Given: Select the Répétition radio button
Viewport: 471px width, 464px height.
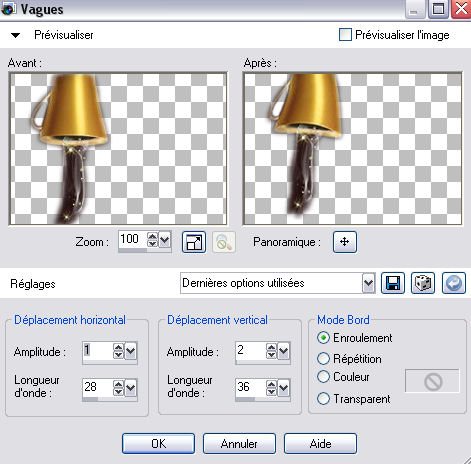Looking at the screenshot, I should tap(323, 359).
